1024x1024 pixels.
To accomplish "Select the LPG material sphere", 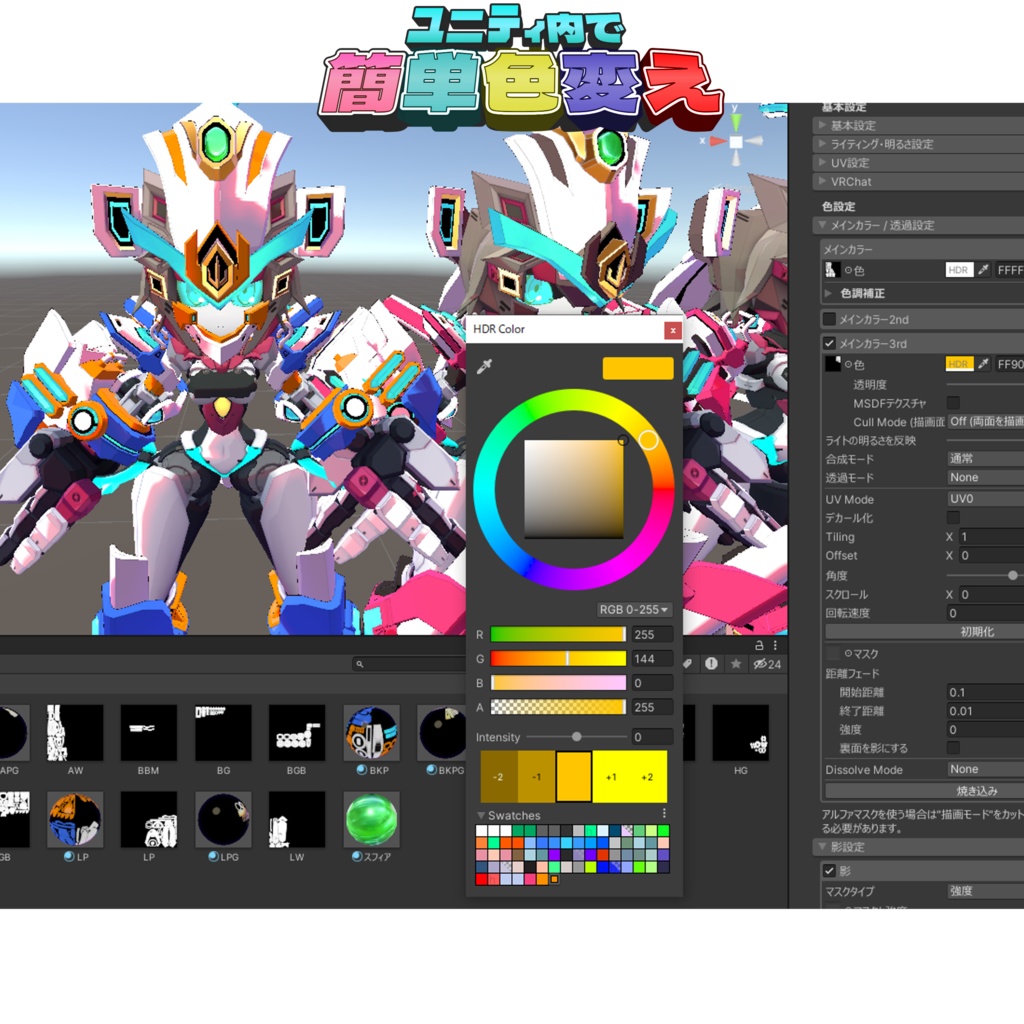I will coord(223,819).
